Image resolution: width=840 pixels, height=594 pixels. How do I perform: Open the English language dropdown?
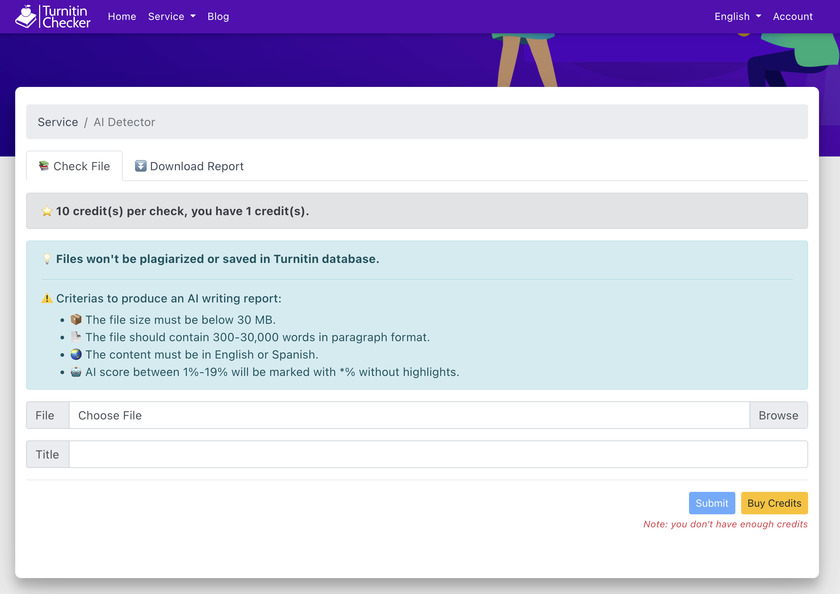pyautogui.click(x=737, y=17)
